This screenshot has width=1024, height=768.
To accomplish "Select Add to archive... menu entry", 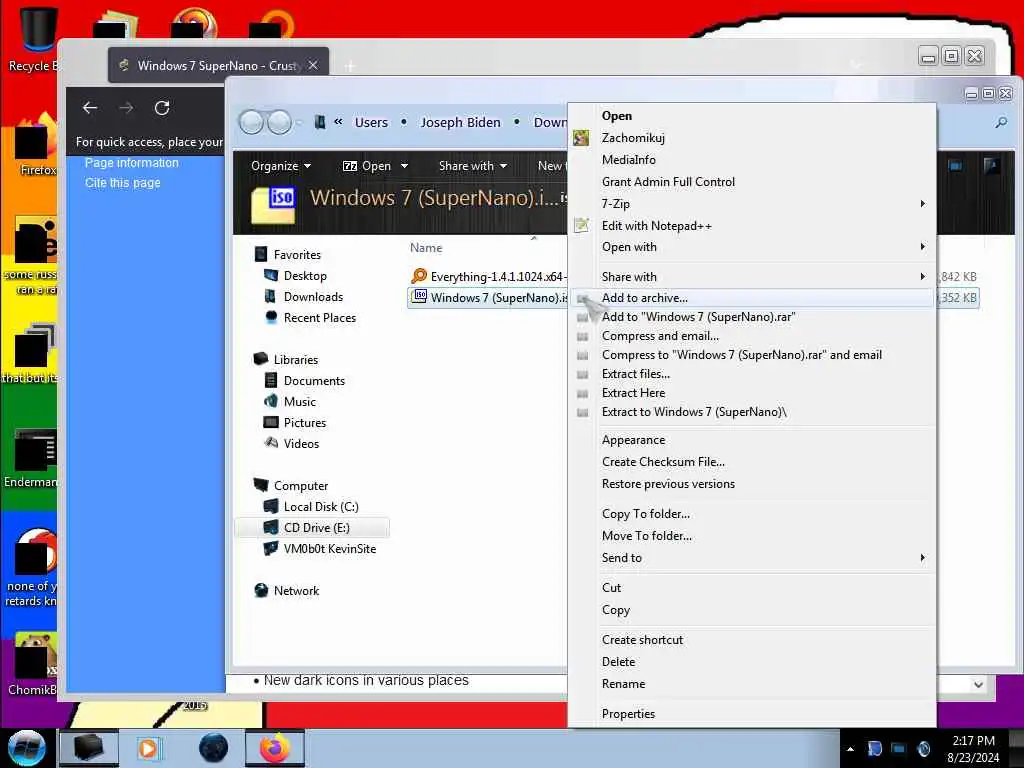I will point(752,298).
